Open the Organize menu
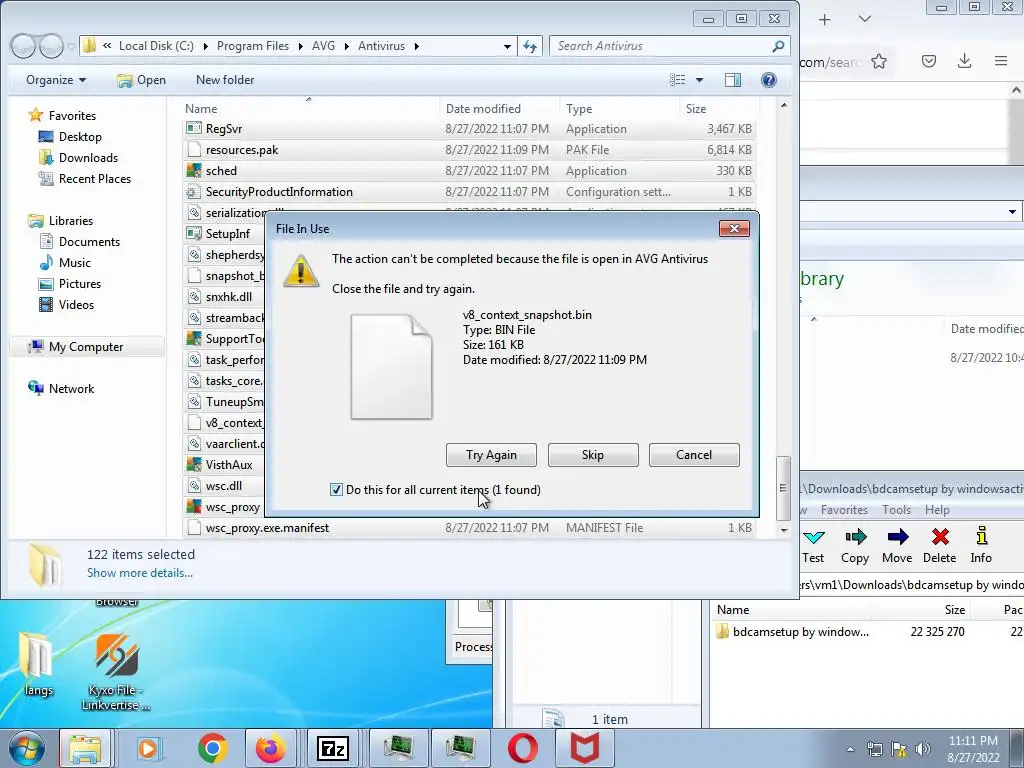1024x768 pixels. 56,80
